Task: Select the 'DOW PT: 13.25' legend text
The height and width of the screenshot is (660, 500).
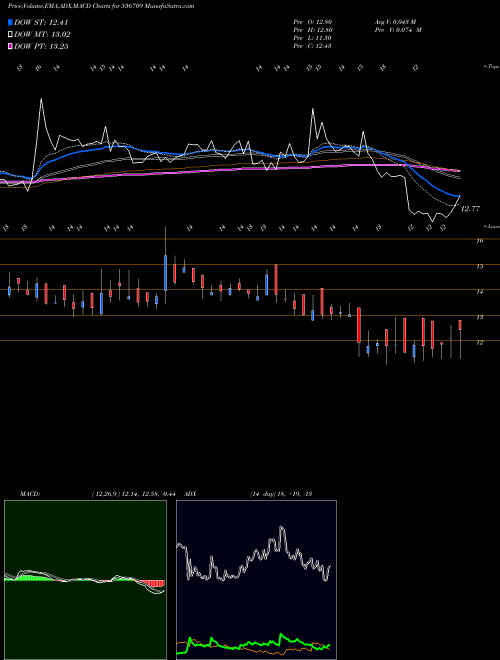Action: point(41,47)
